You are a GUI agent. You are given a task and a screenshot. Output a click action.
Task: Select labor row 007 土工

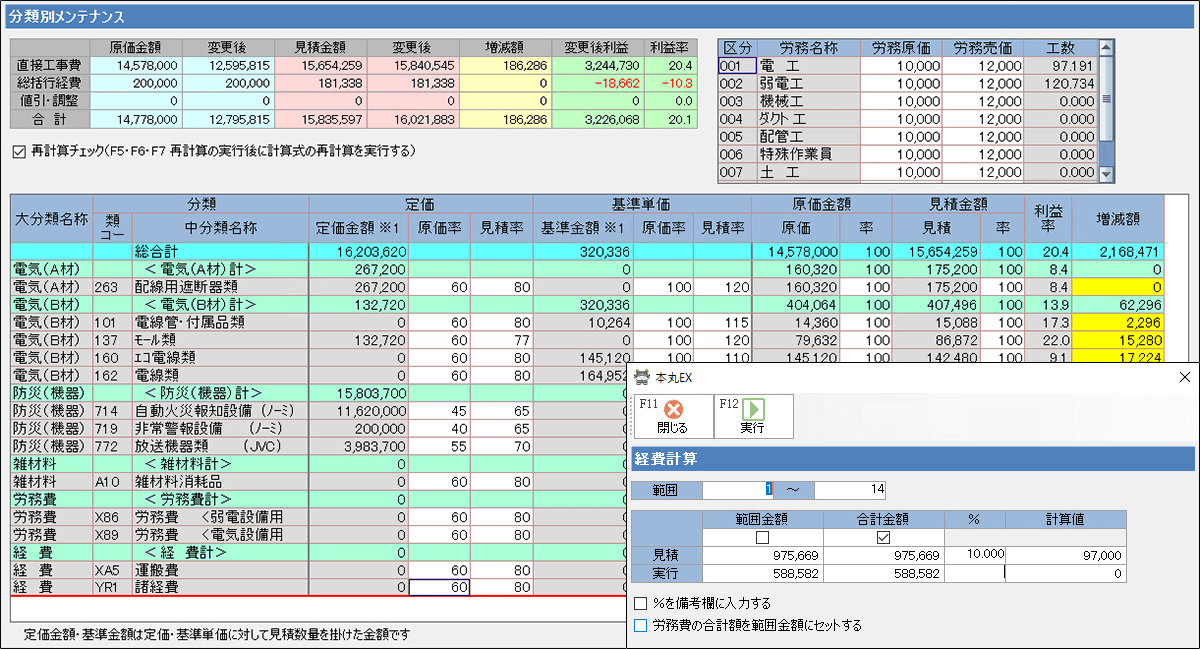[x=907, y=173]
